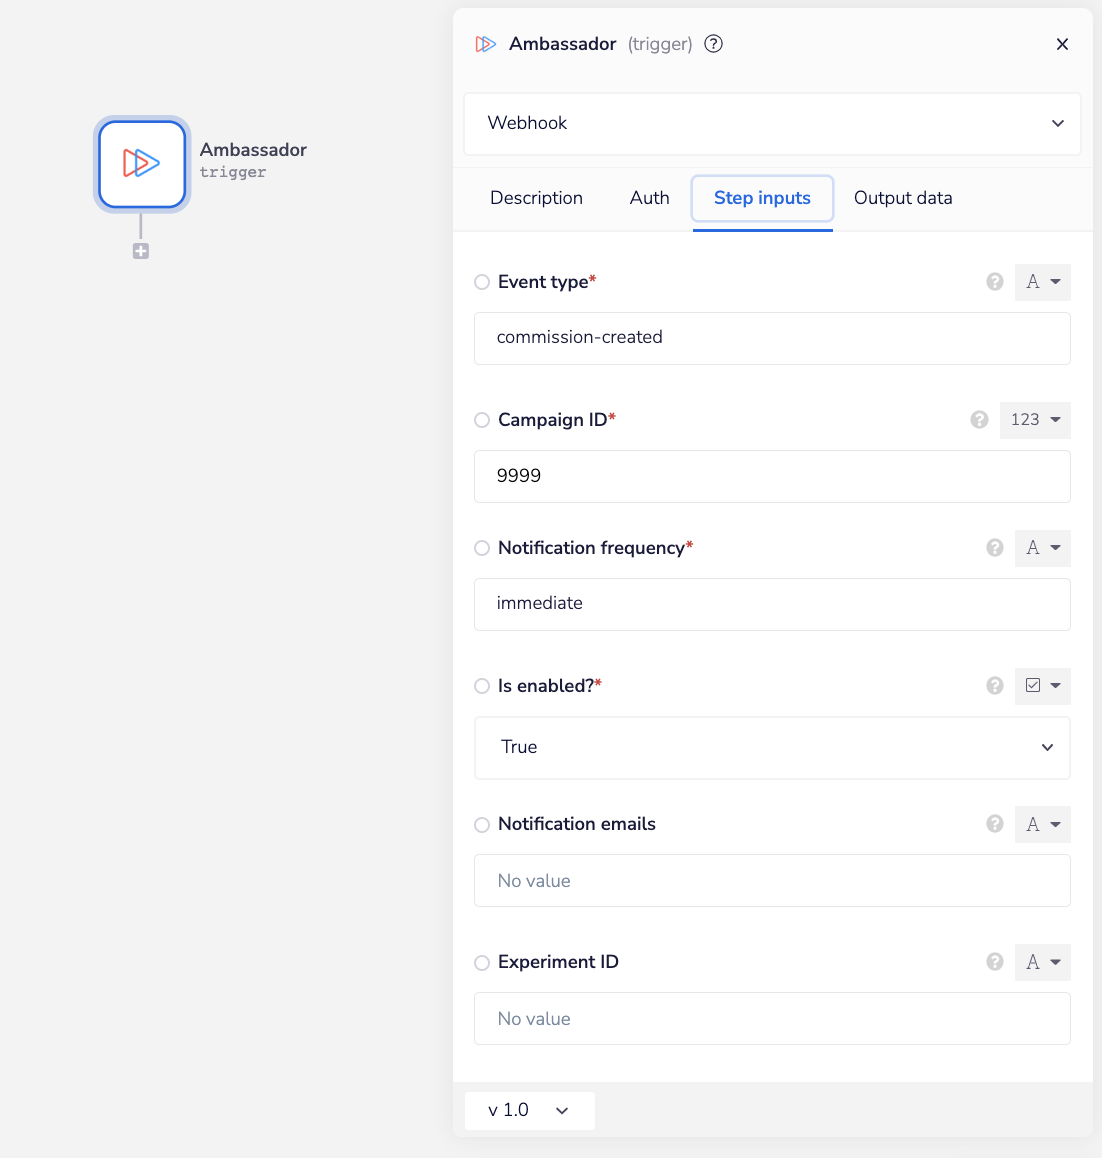Click the checkbox type icon on Is enabled field
Viewport: 1102px width, 1158px height.
pyautogui.click(x=1043, y=686)
